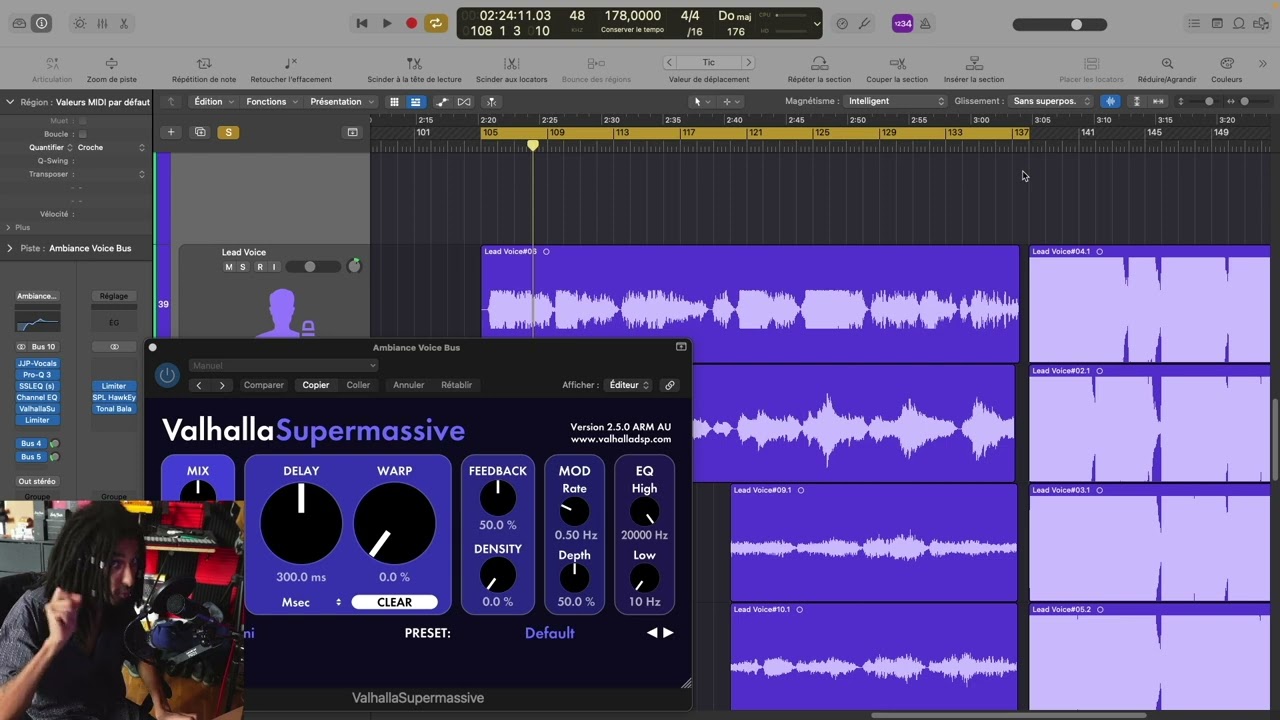Click Retoucher l'effacement toolbar icon
The width and height of the screenshot is (1280, 720).
(x=291, y=63)
